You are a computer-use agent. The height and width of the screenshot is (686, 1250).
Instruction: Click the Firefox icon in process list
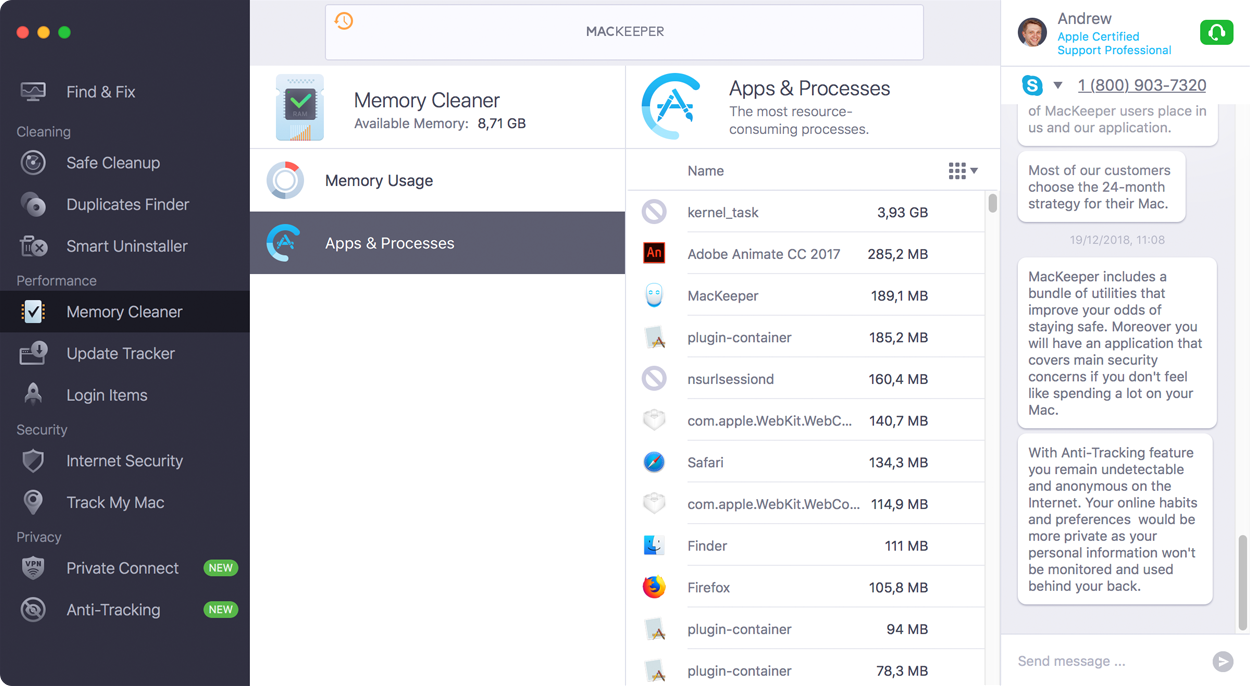654,587
